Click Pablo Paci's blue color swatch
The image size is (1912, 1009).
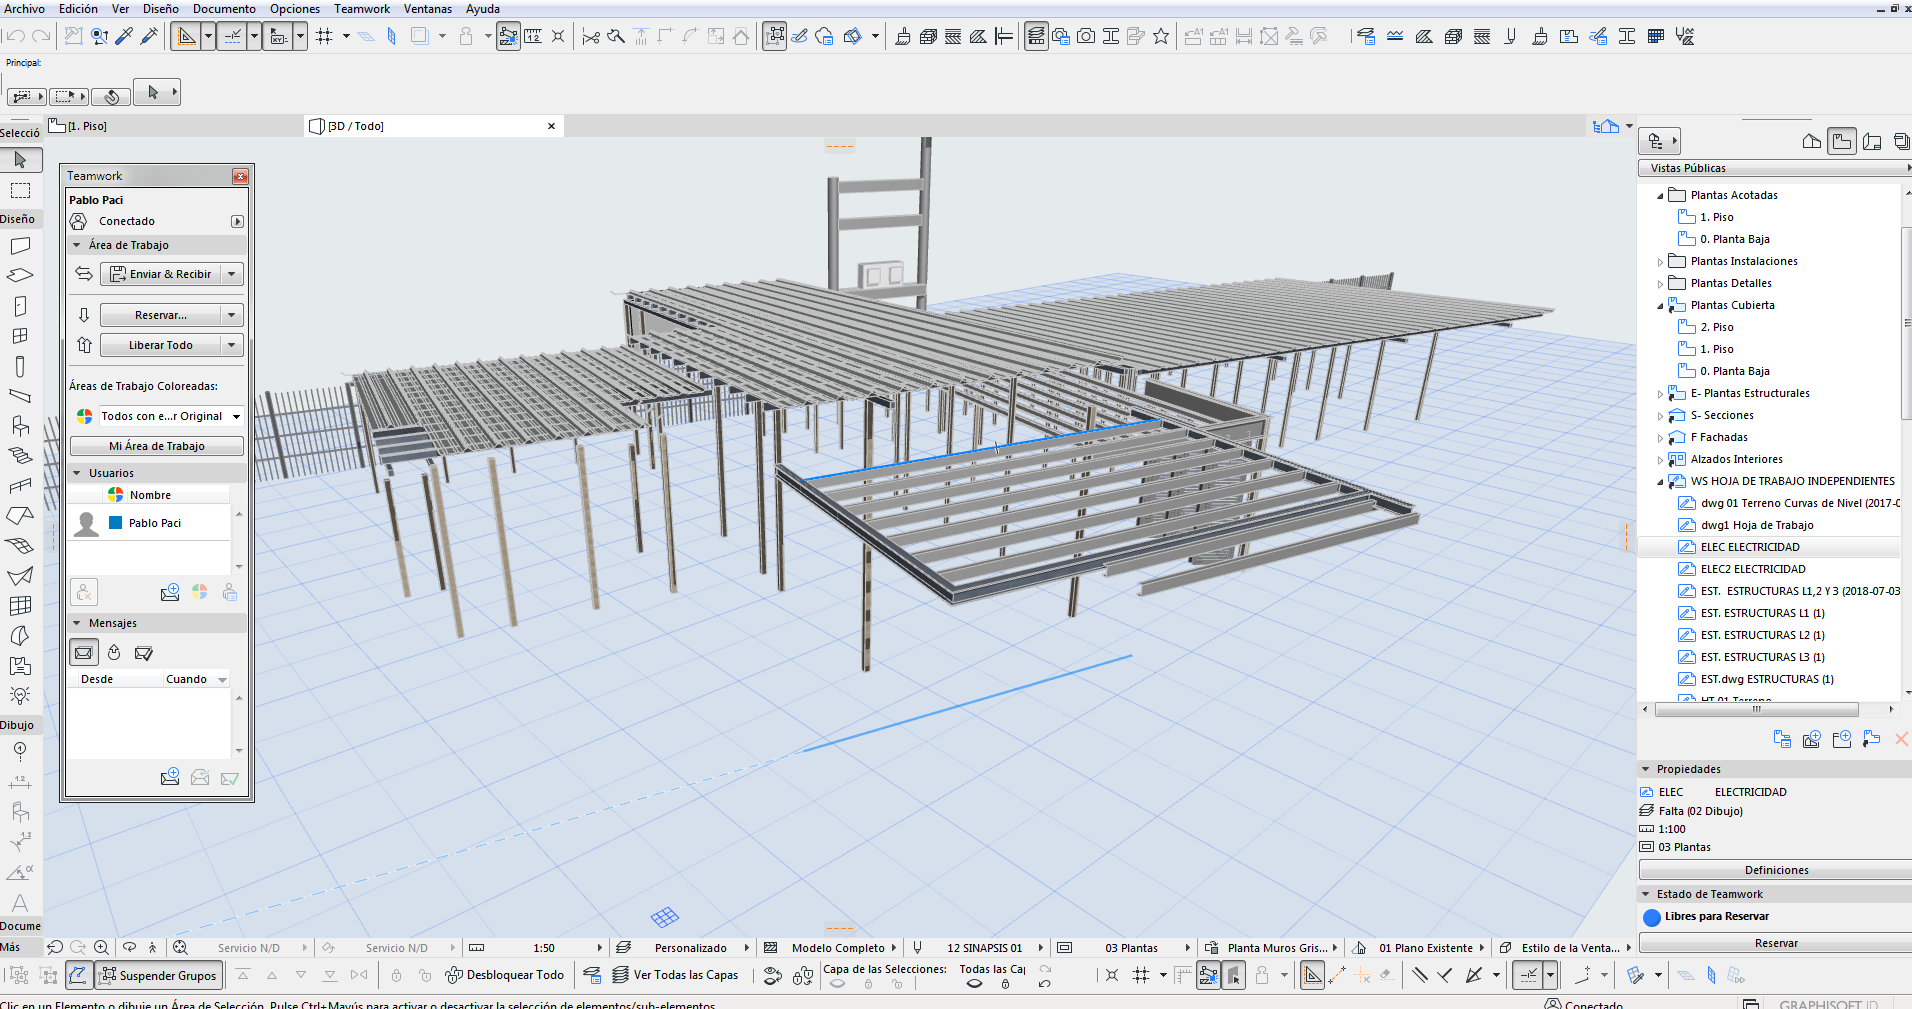pyautogui.click(x=115, y=523)
